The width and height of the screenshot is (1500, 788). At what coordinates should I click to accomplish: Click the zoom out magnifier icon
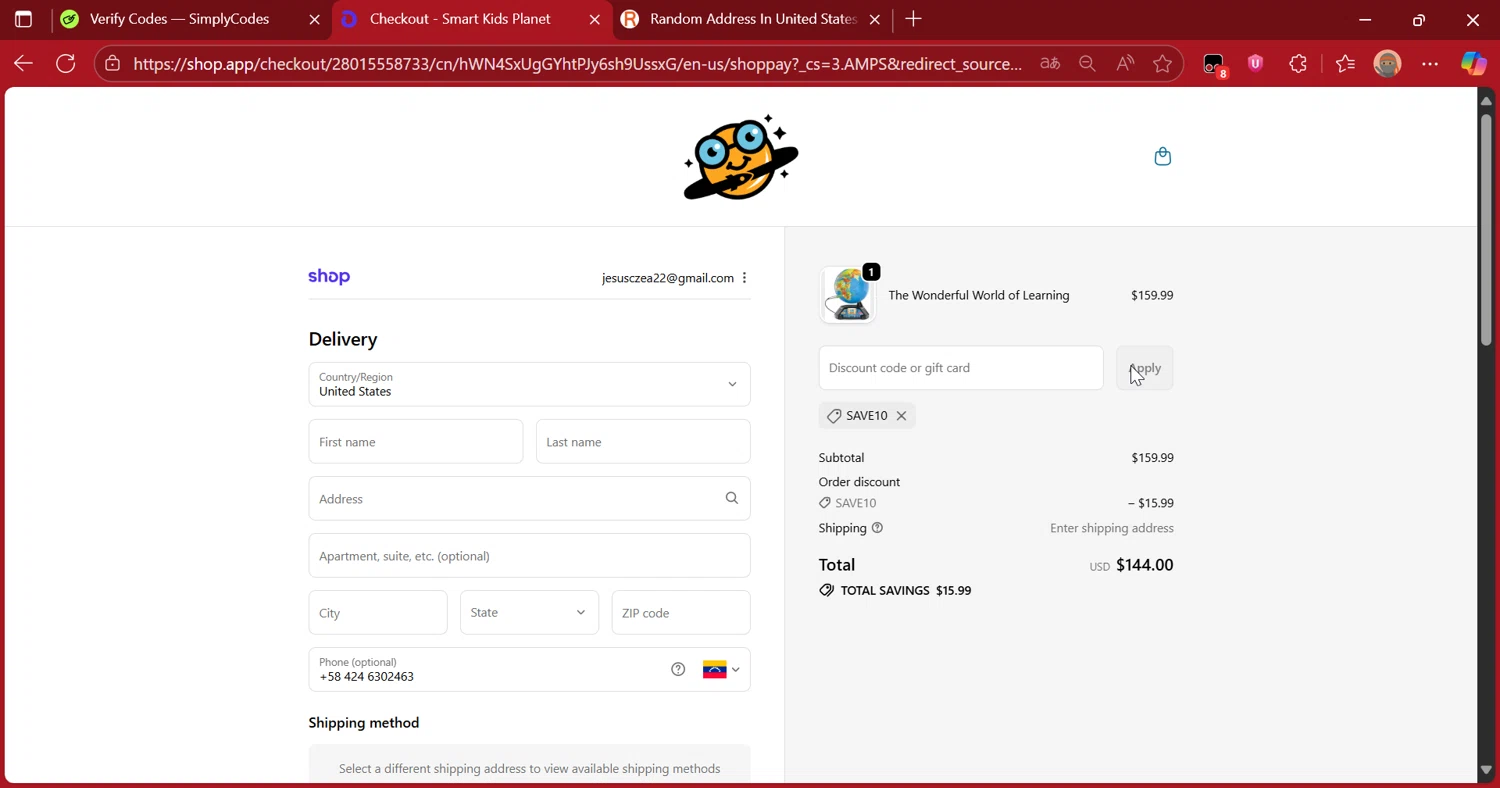click(x=1087, y=64)
